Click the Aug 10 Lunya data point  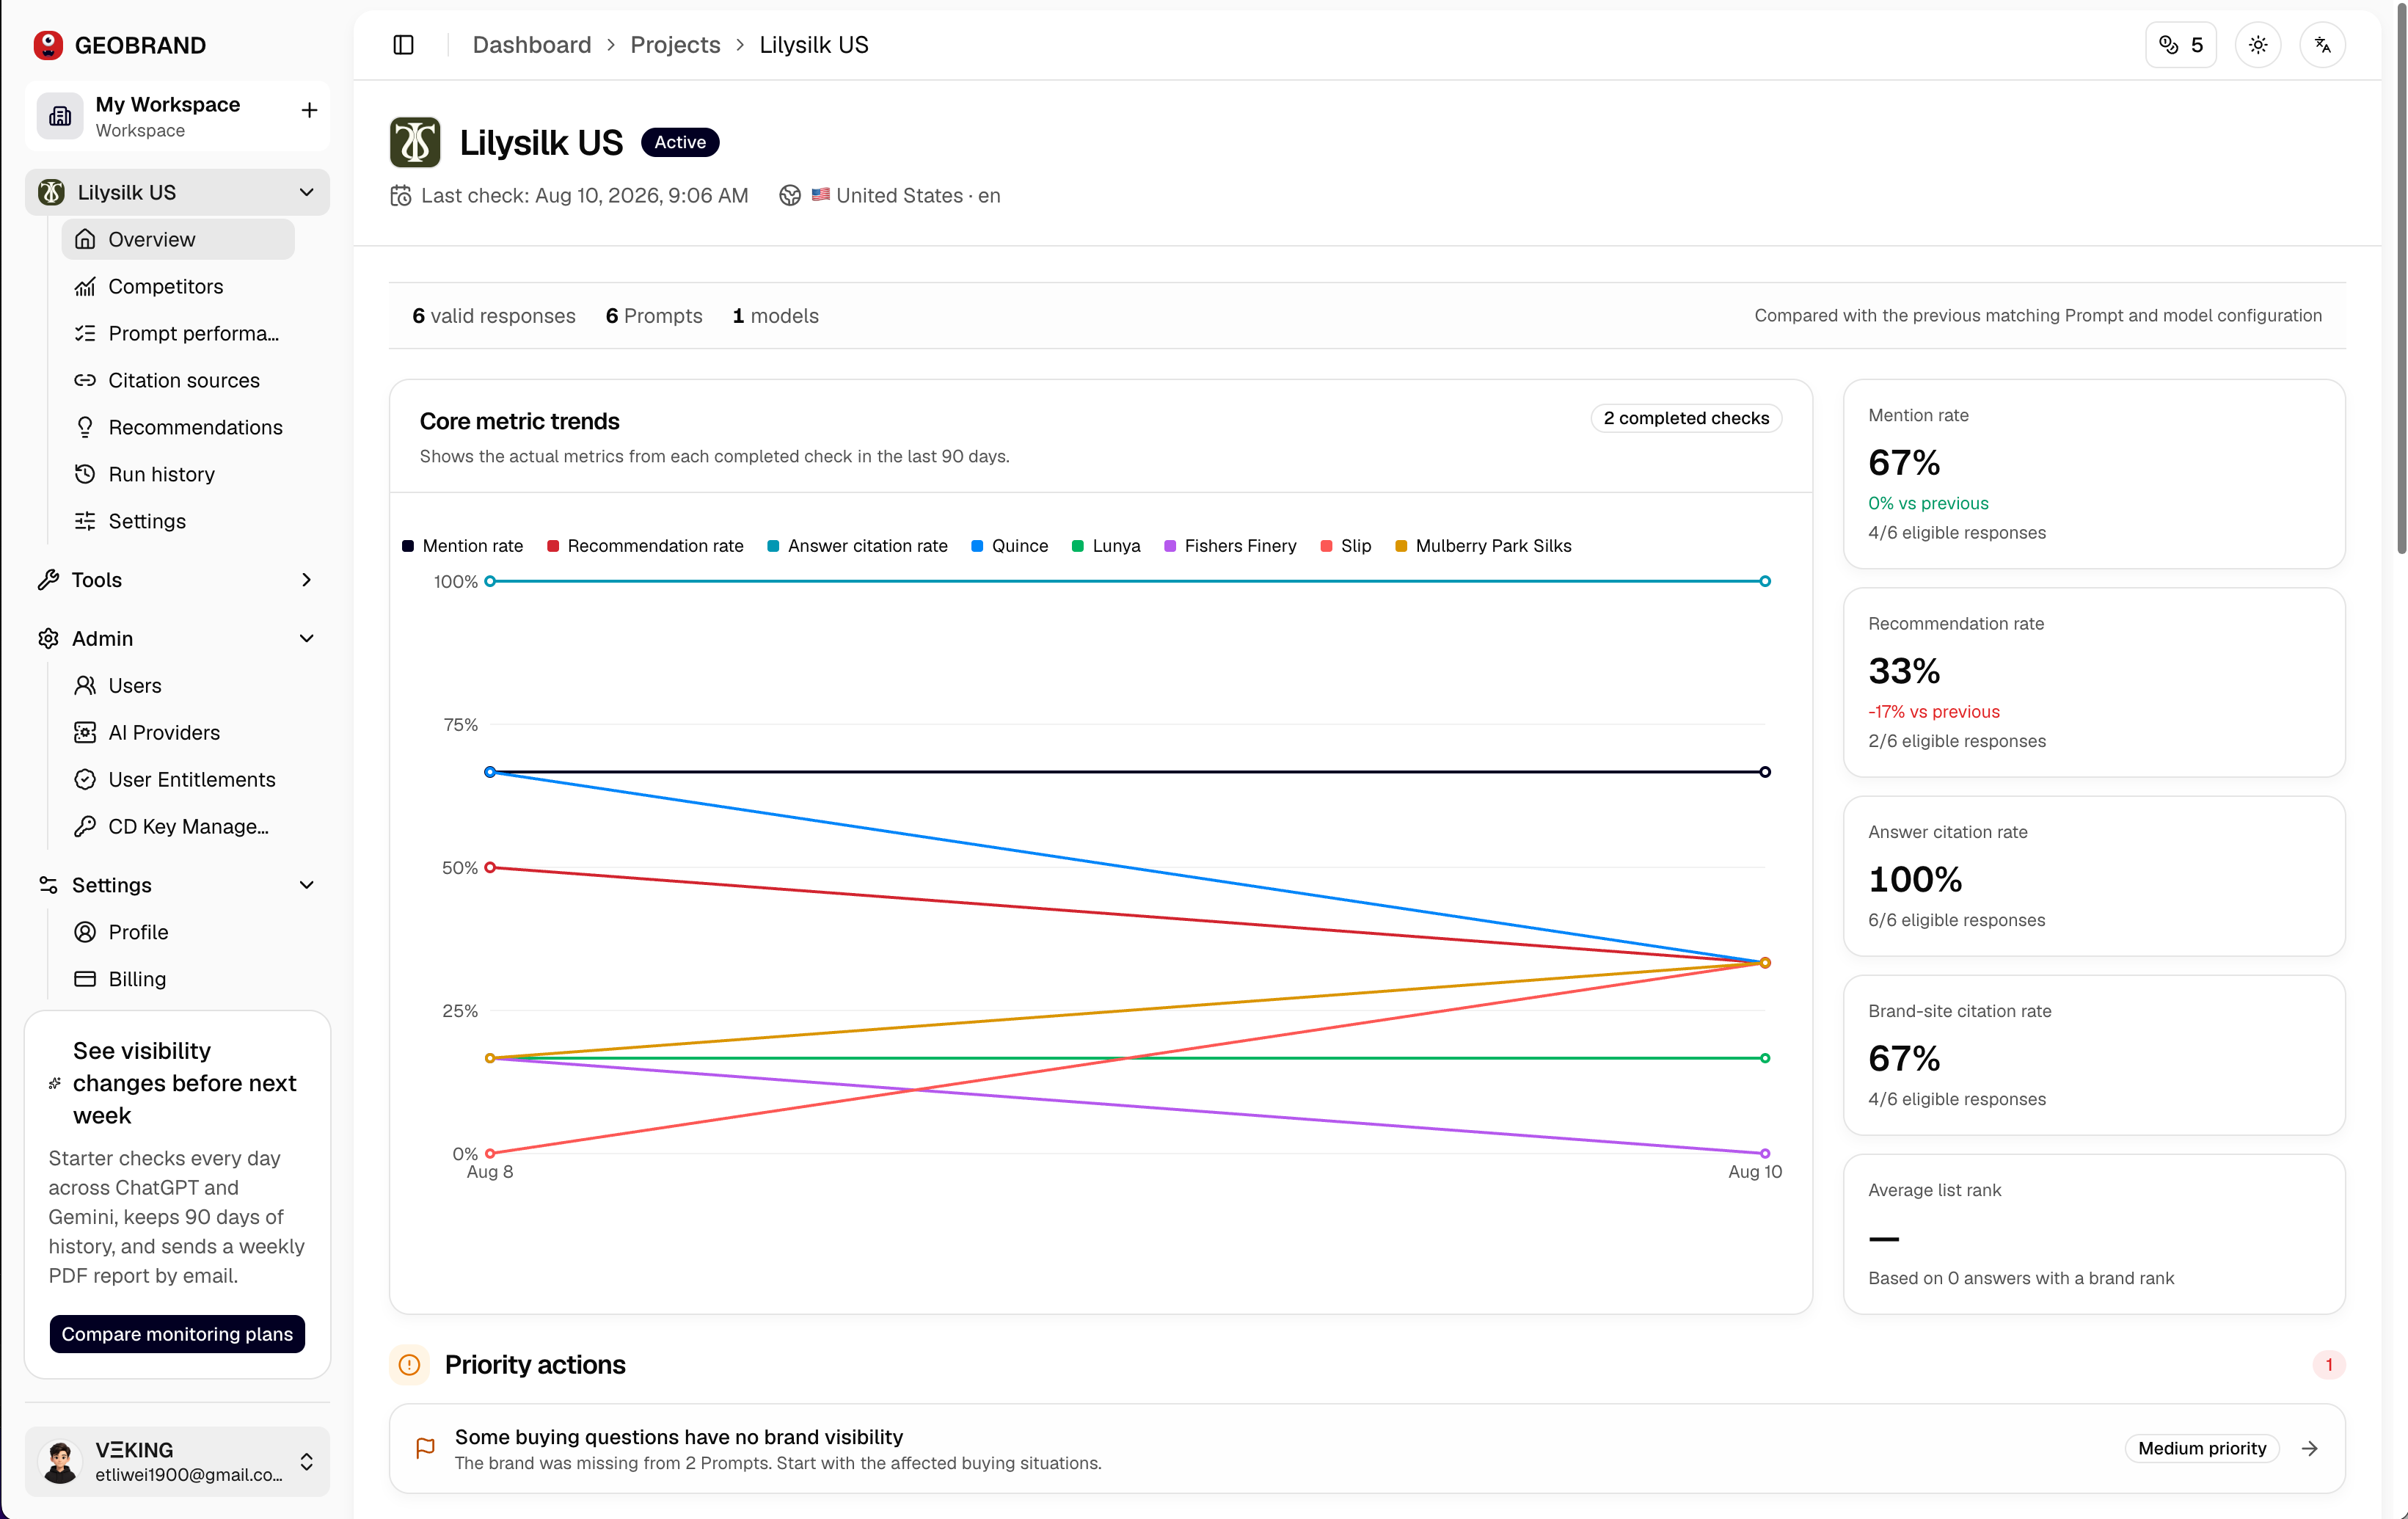click(x=1765, y=1058)
